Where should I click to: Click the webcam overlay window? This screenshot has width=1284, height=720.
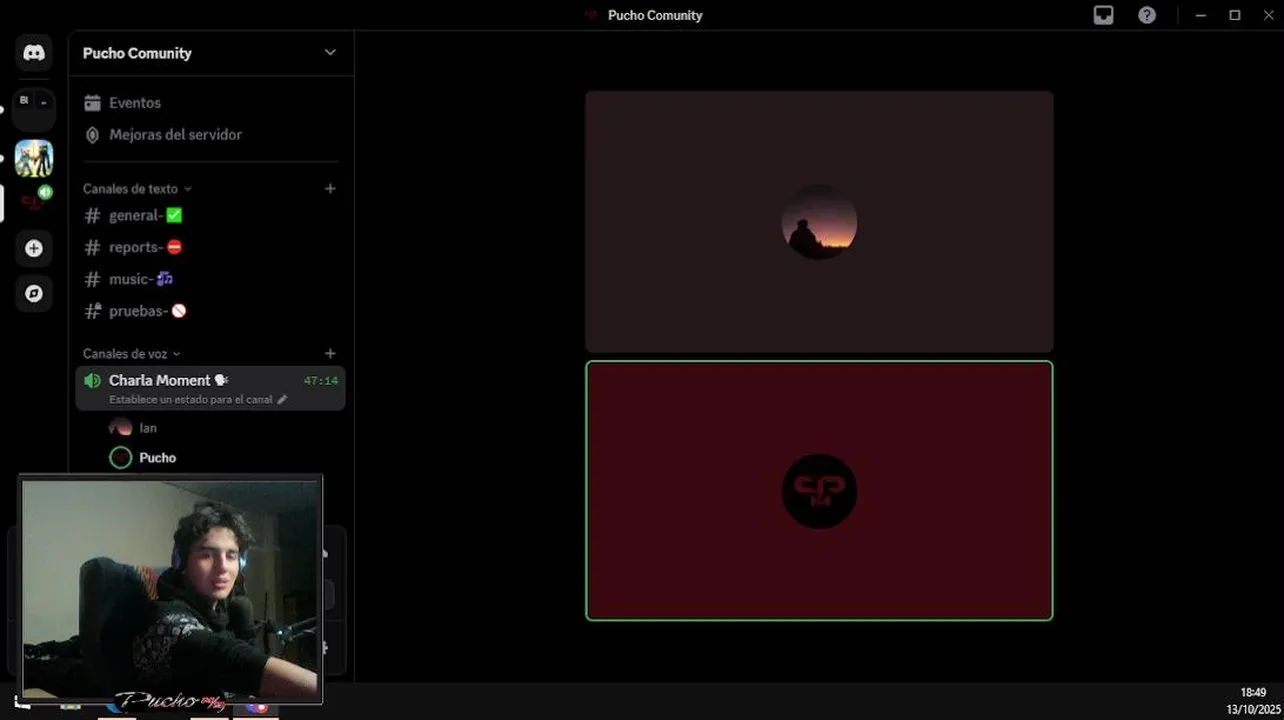coord(171,588)
